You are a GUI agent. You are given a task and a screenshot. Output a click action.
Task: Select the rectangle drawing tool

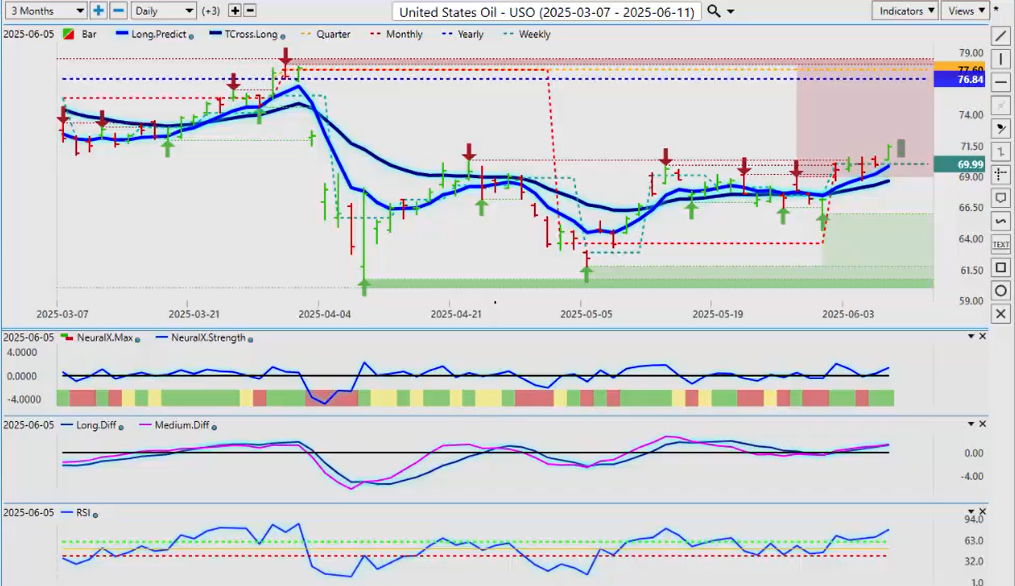[x=1000, y=267]
